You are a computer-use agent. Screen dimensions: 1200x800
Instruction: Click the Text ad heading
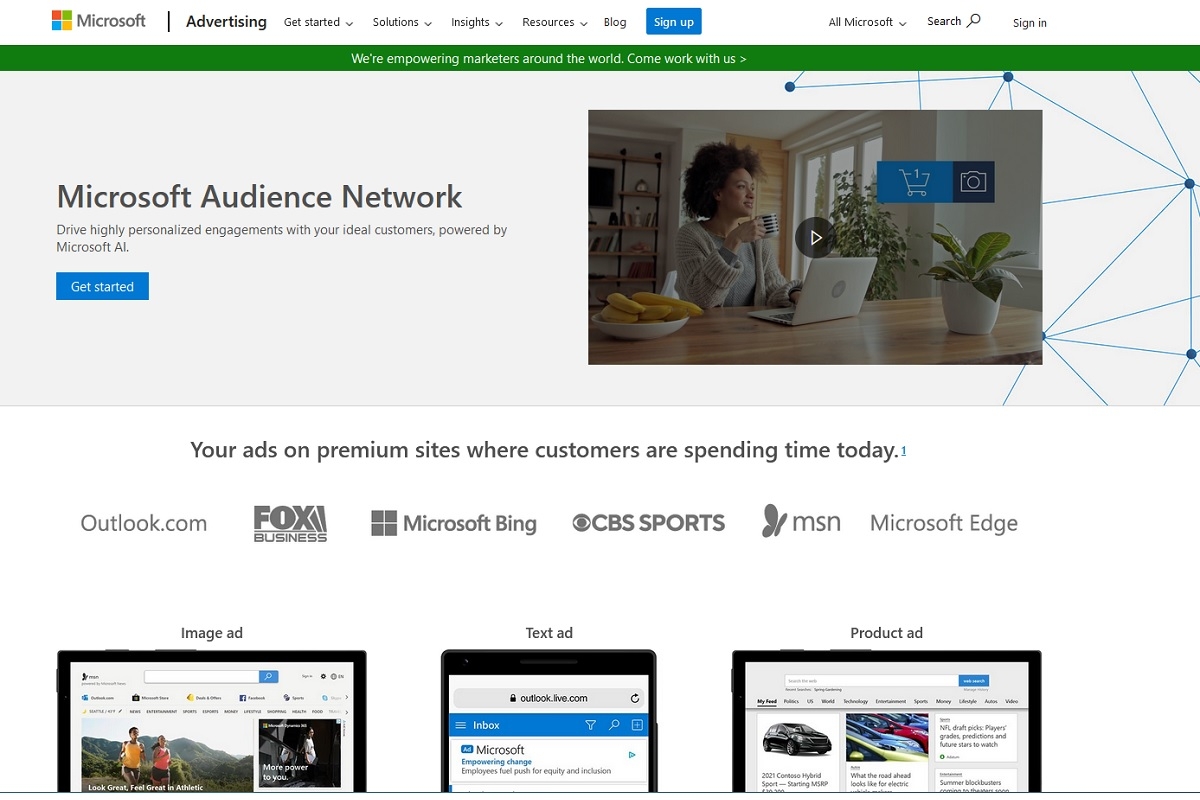[x=549, y=633]
